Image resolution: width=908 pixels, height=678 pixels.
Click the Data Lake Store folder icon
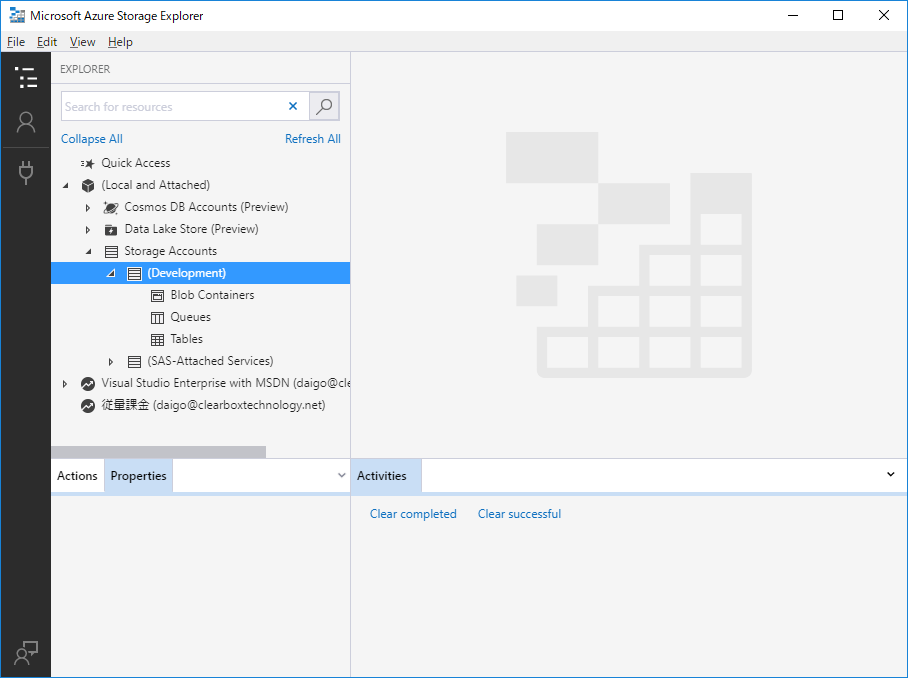pos(111,229)
